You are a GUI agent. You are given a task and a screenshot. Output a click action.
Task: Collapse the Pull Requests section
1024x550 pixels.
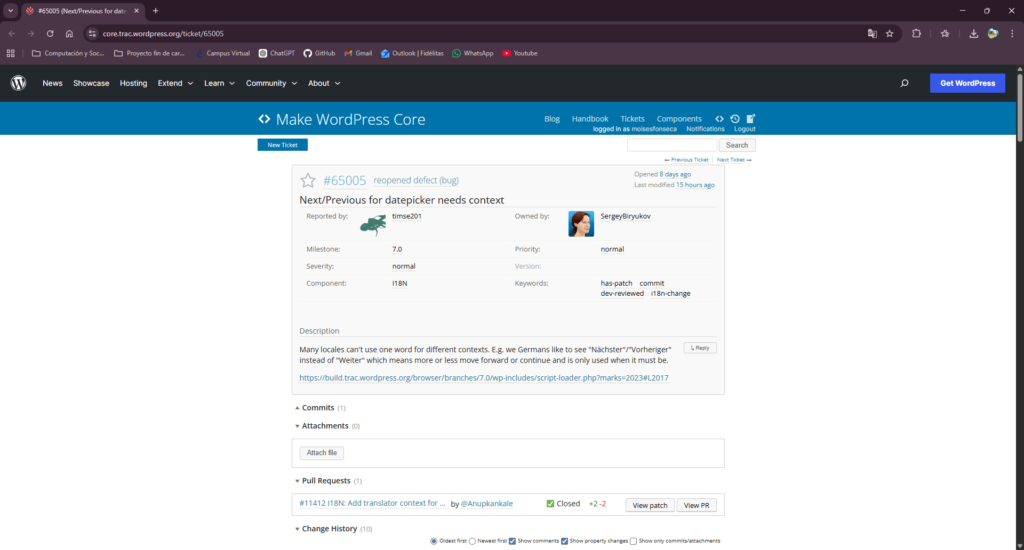(326, 481)
